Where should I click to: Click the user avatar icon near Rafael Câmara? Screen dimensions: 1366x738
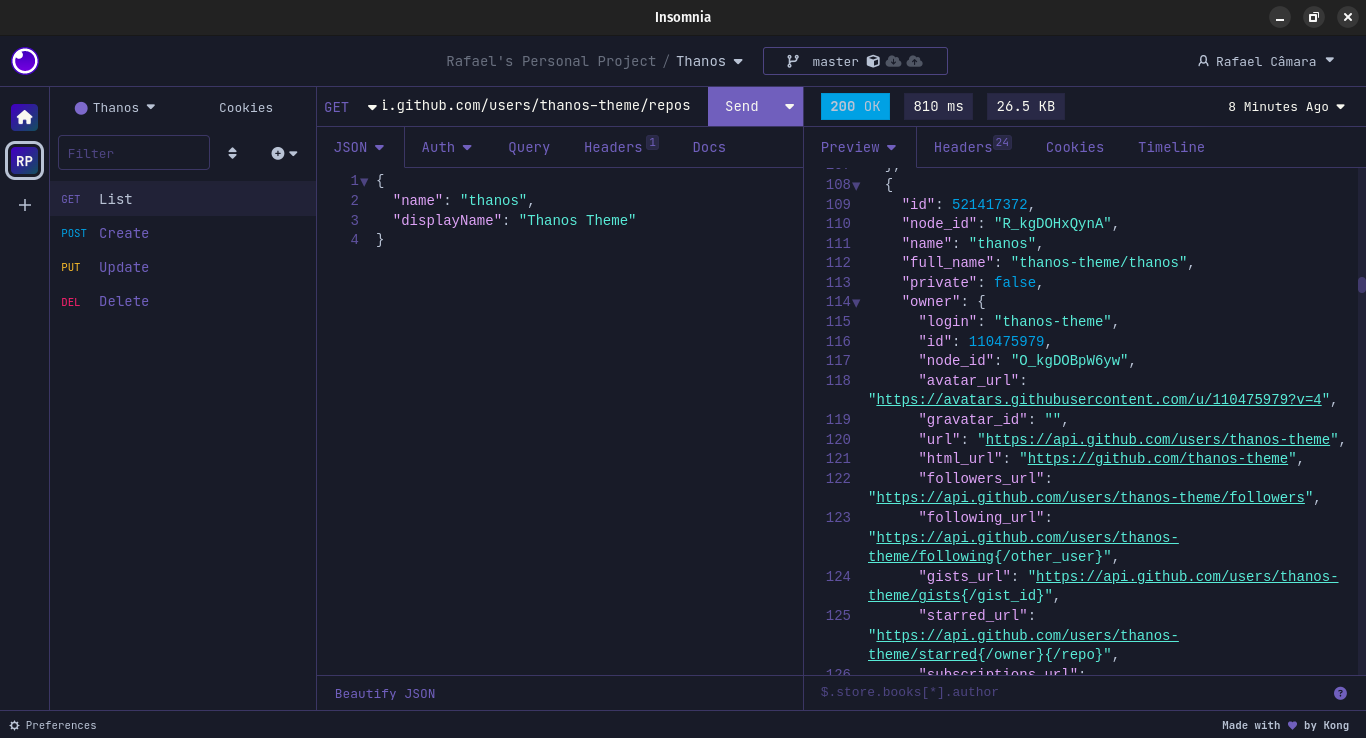pos(1203,61)
